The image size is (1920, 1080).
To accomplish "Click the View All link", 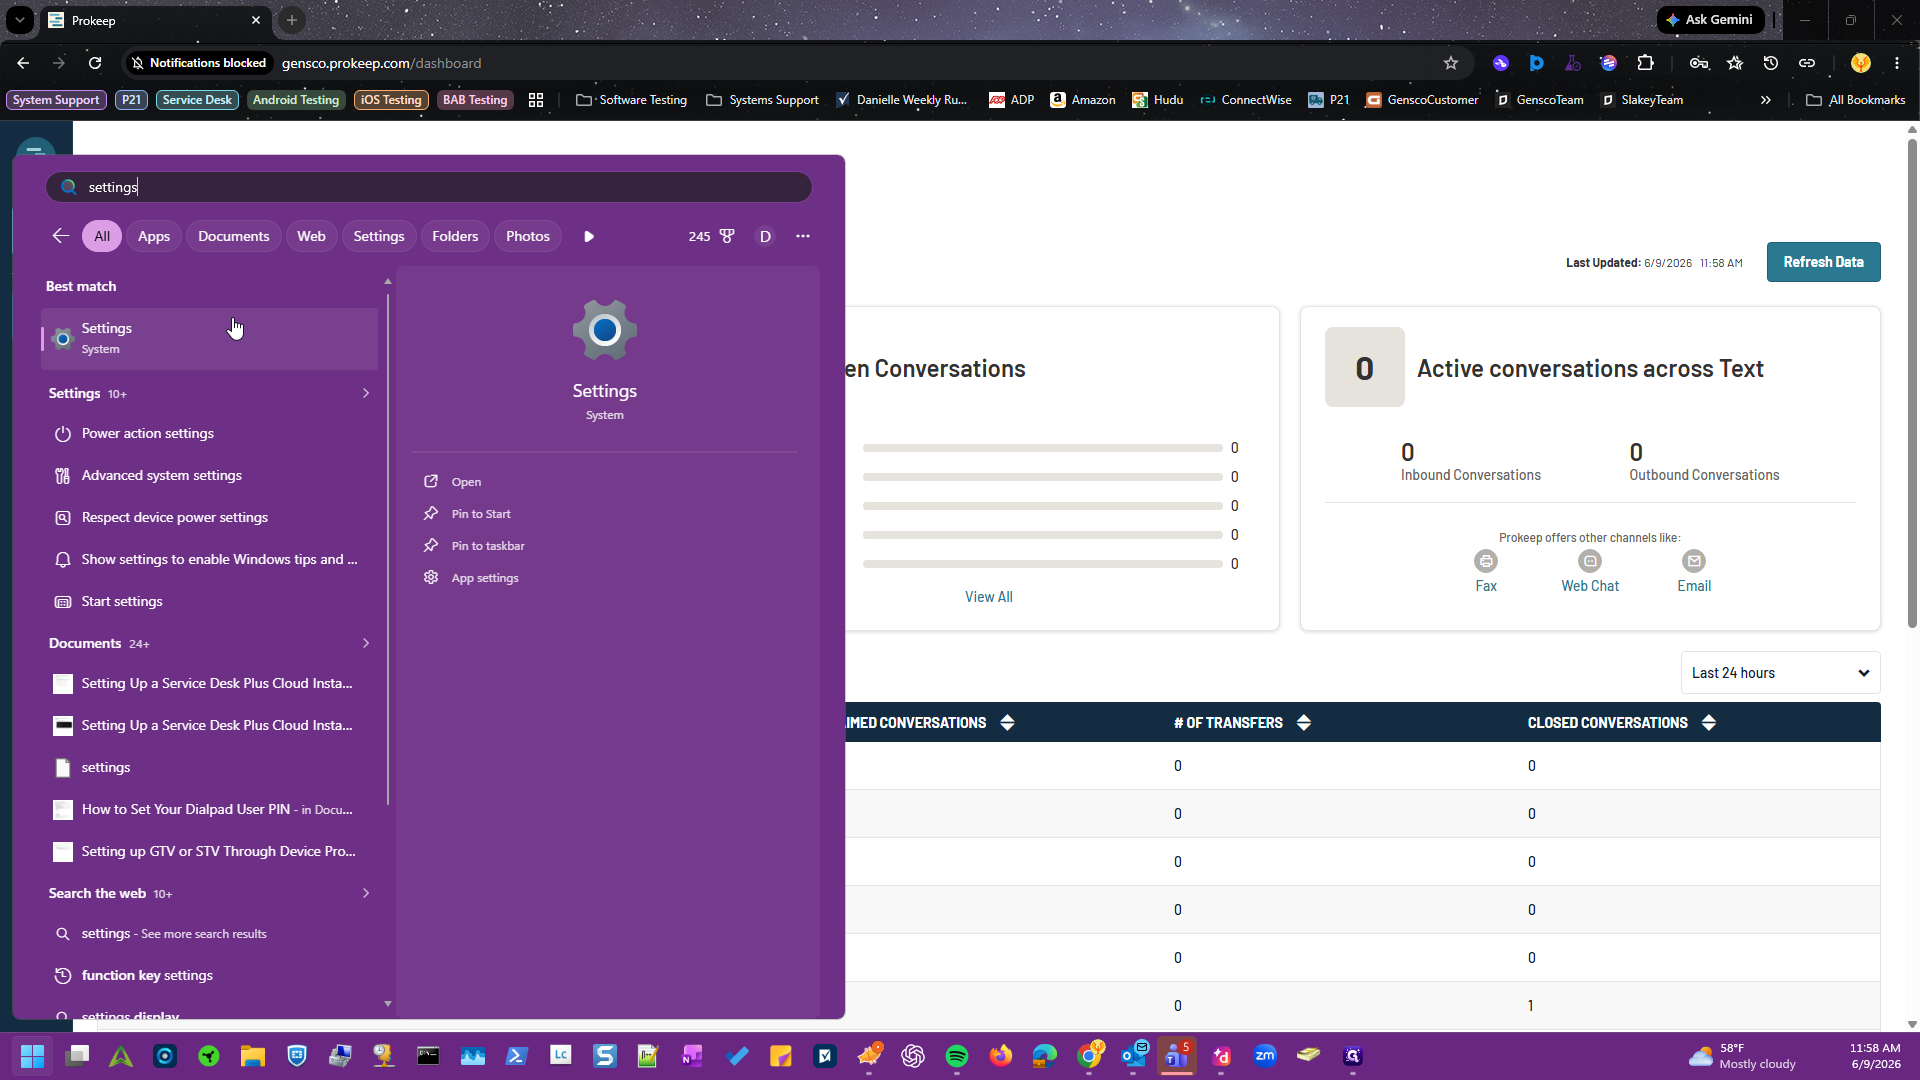I will pos(988,597).
